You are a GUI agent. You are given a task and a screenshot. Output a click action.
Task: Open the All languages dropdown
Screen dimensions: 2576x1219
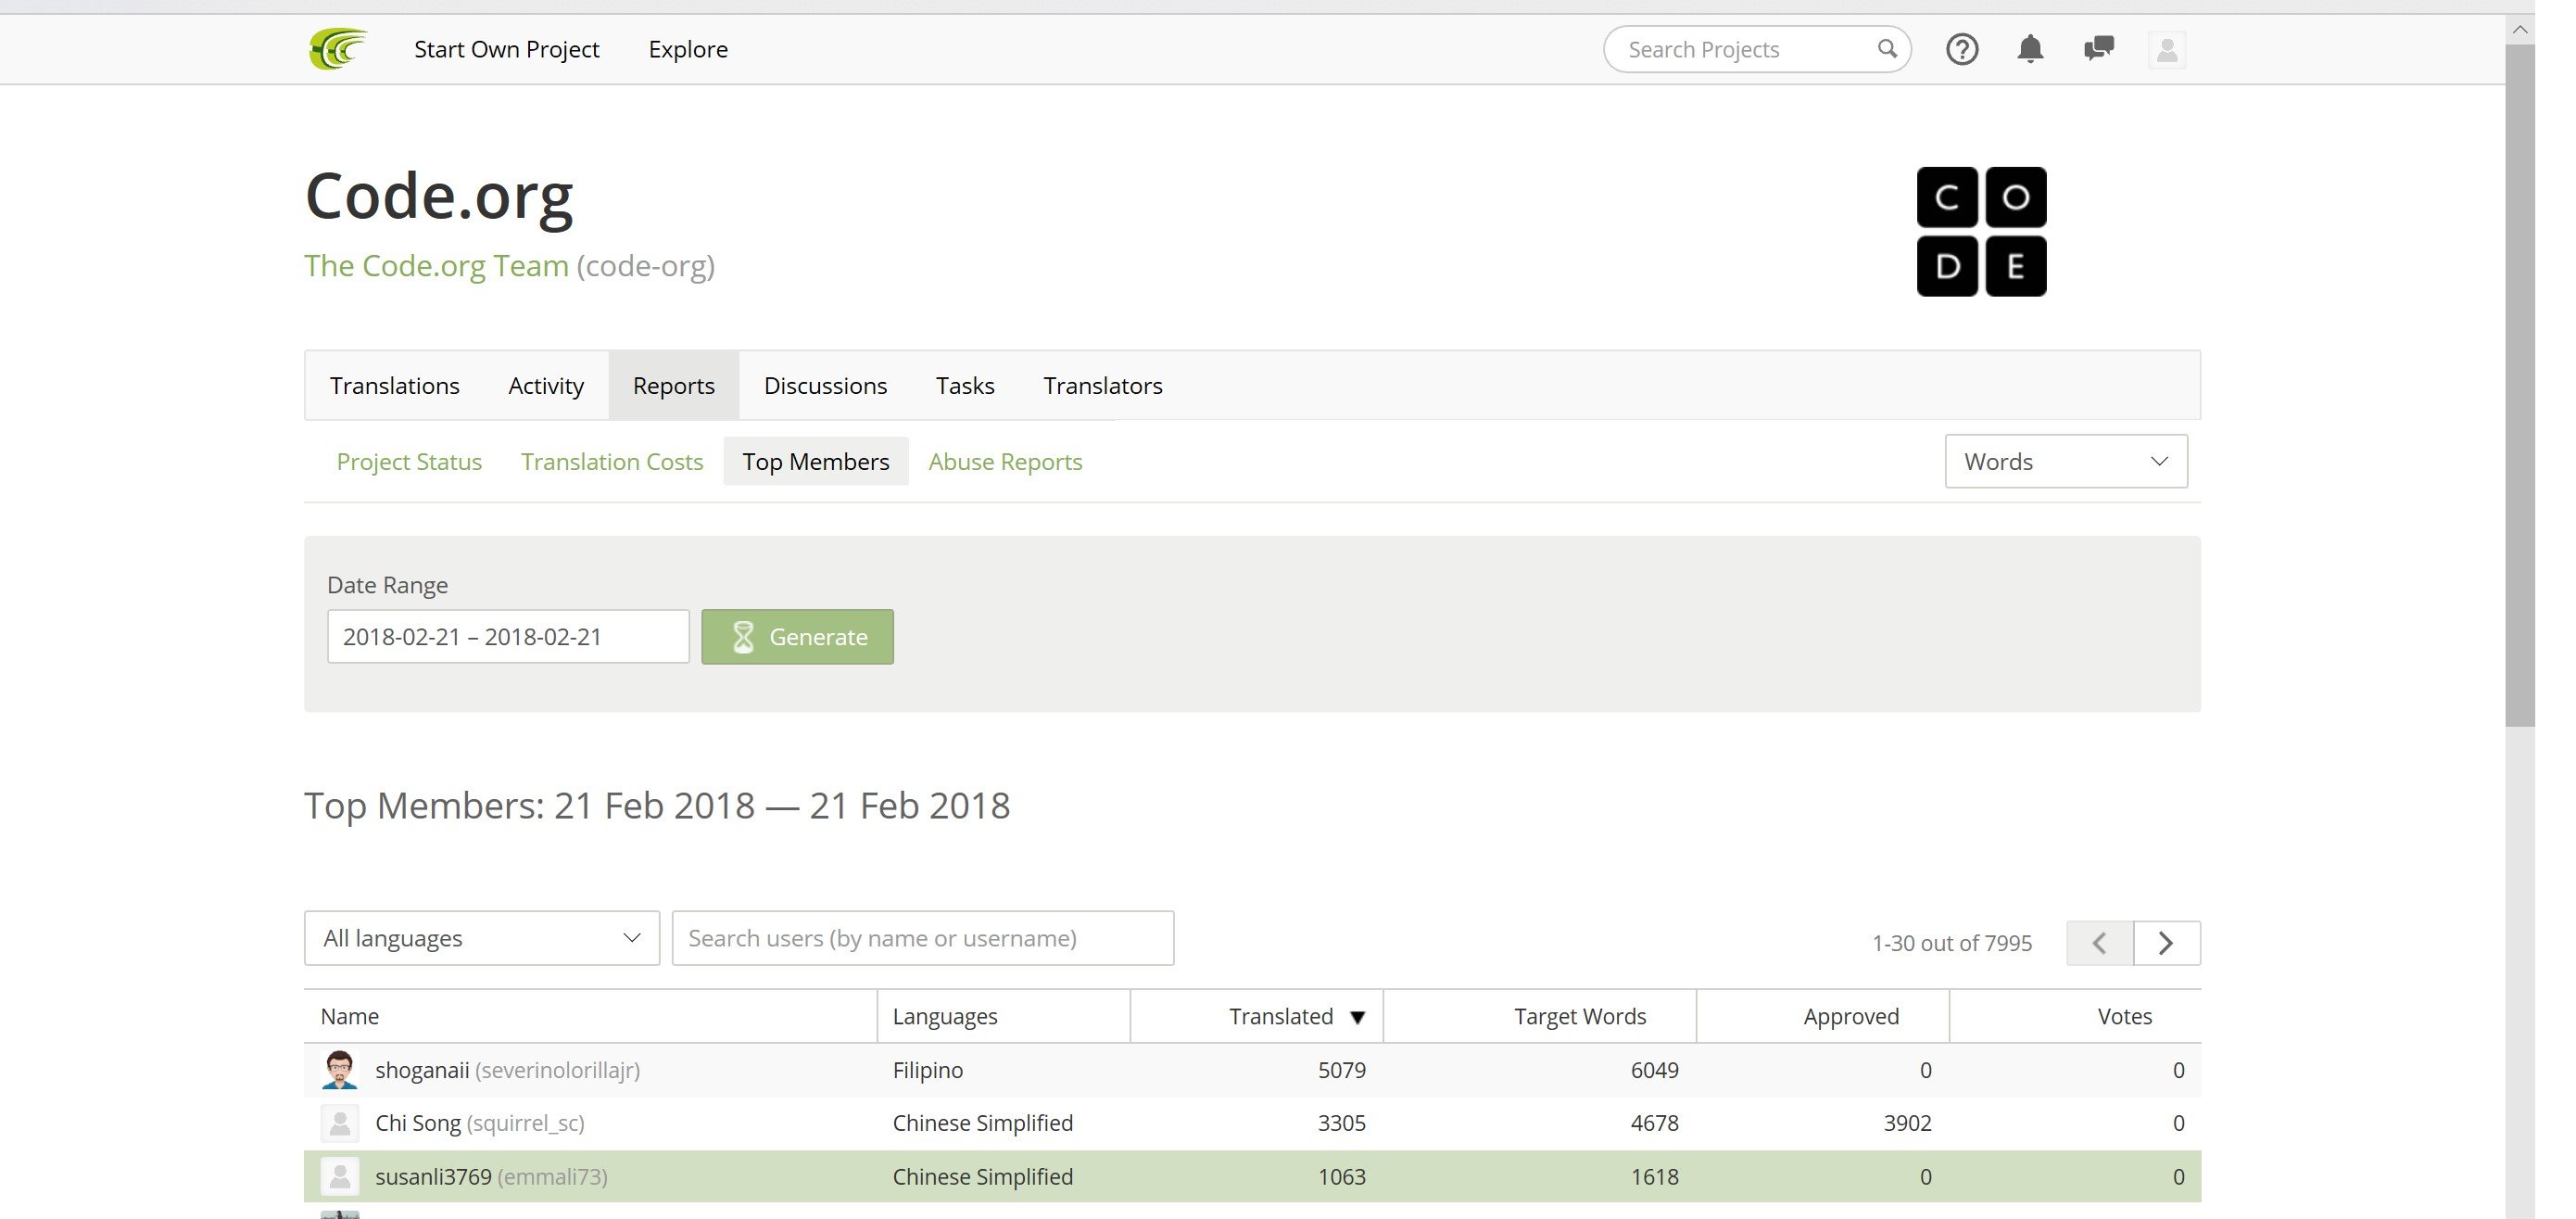pyautogui.click(x=481, y=938)
